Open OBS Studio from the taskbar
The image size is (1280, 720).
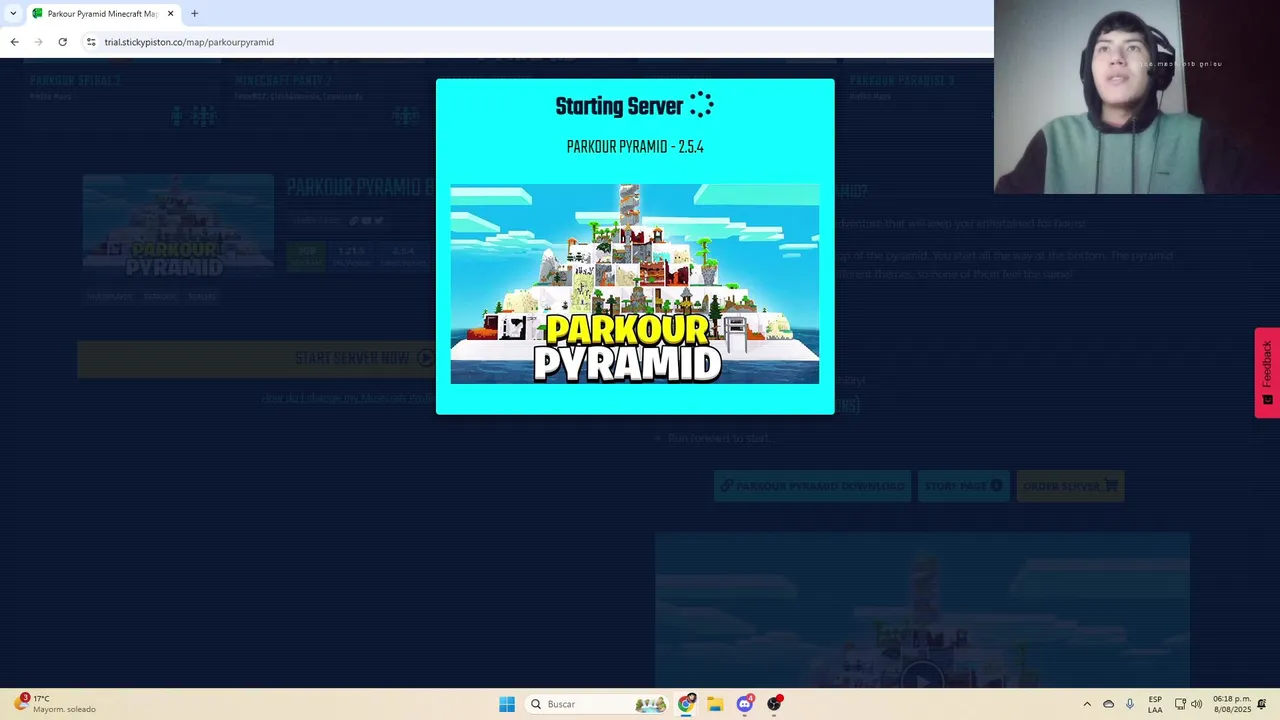coord(774,704)
